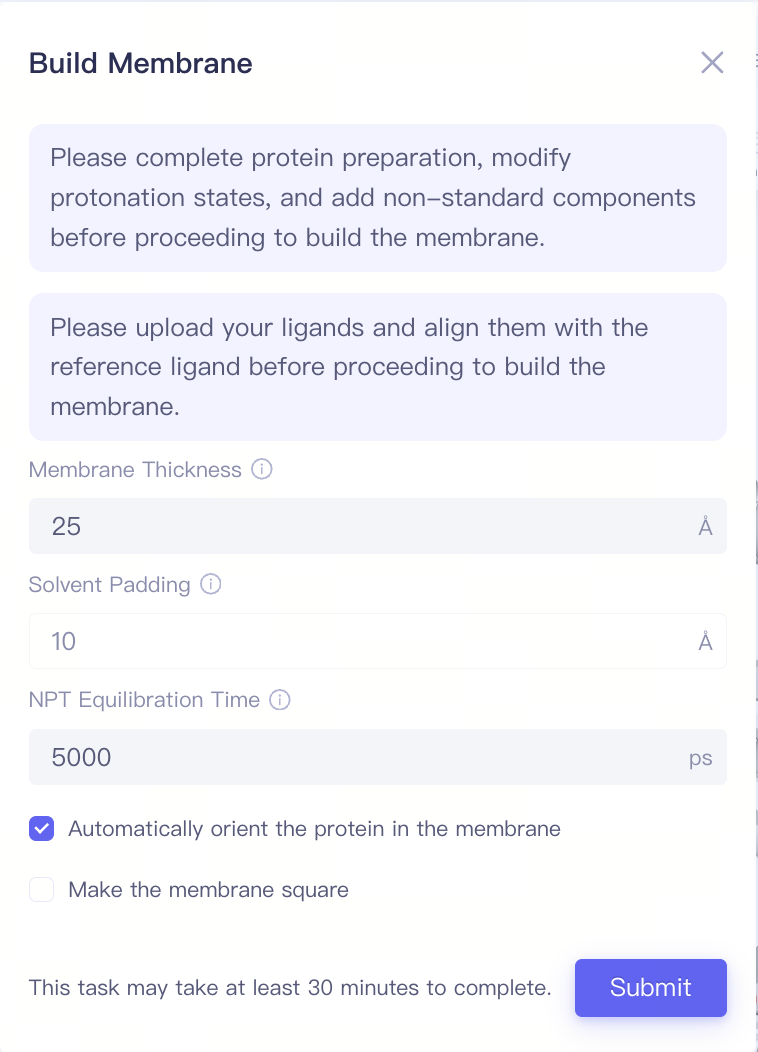Click the 30 minutes completion notice
This screenshot has width=758, height=1052.
[x=289, y=988]
